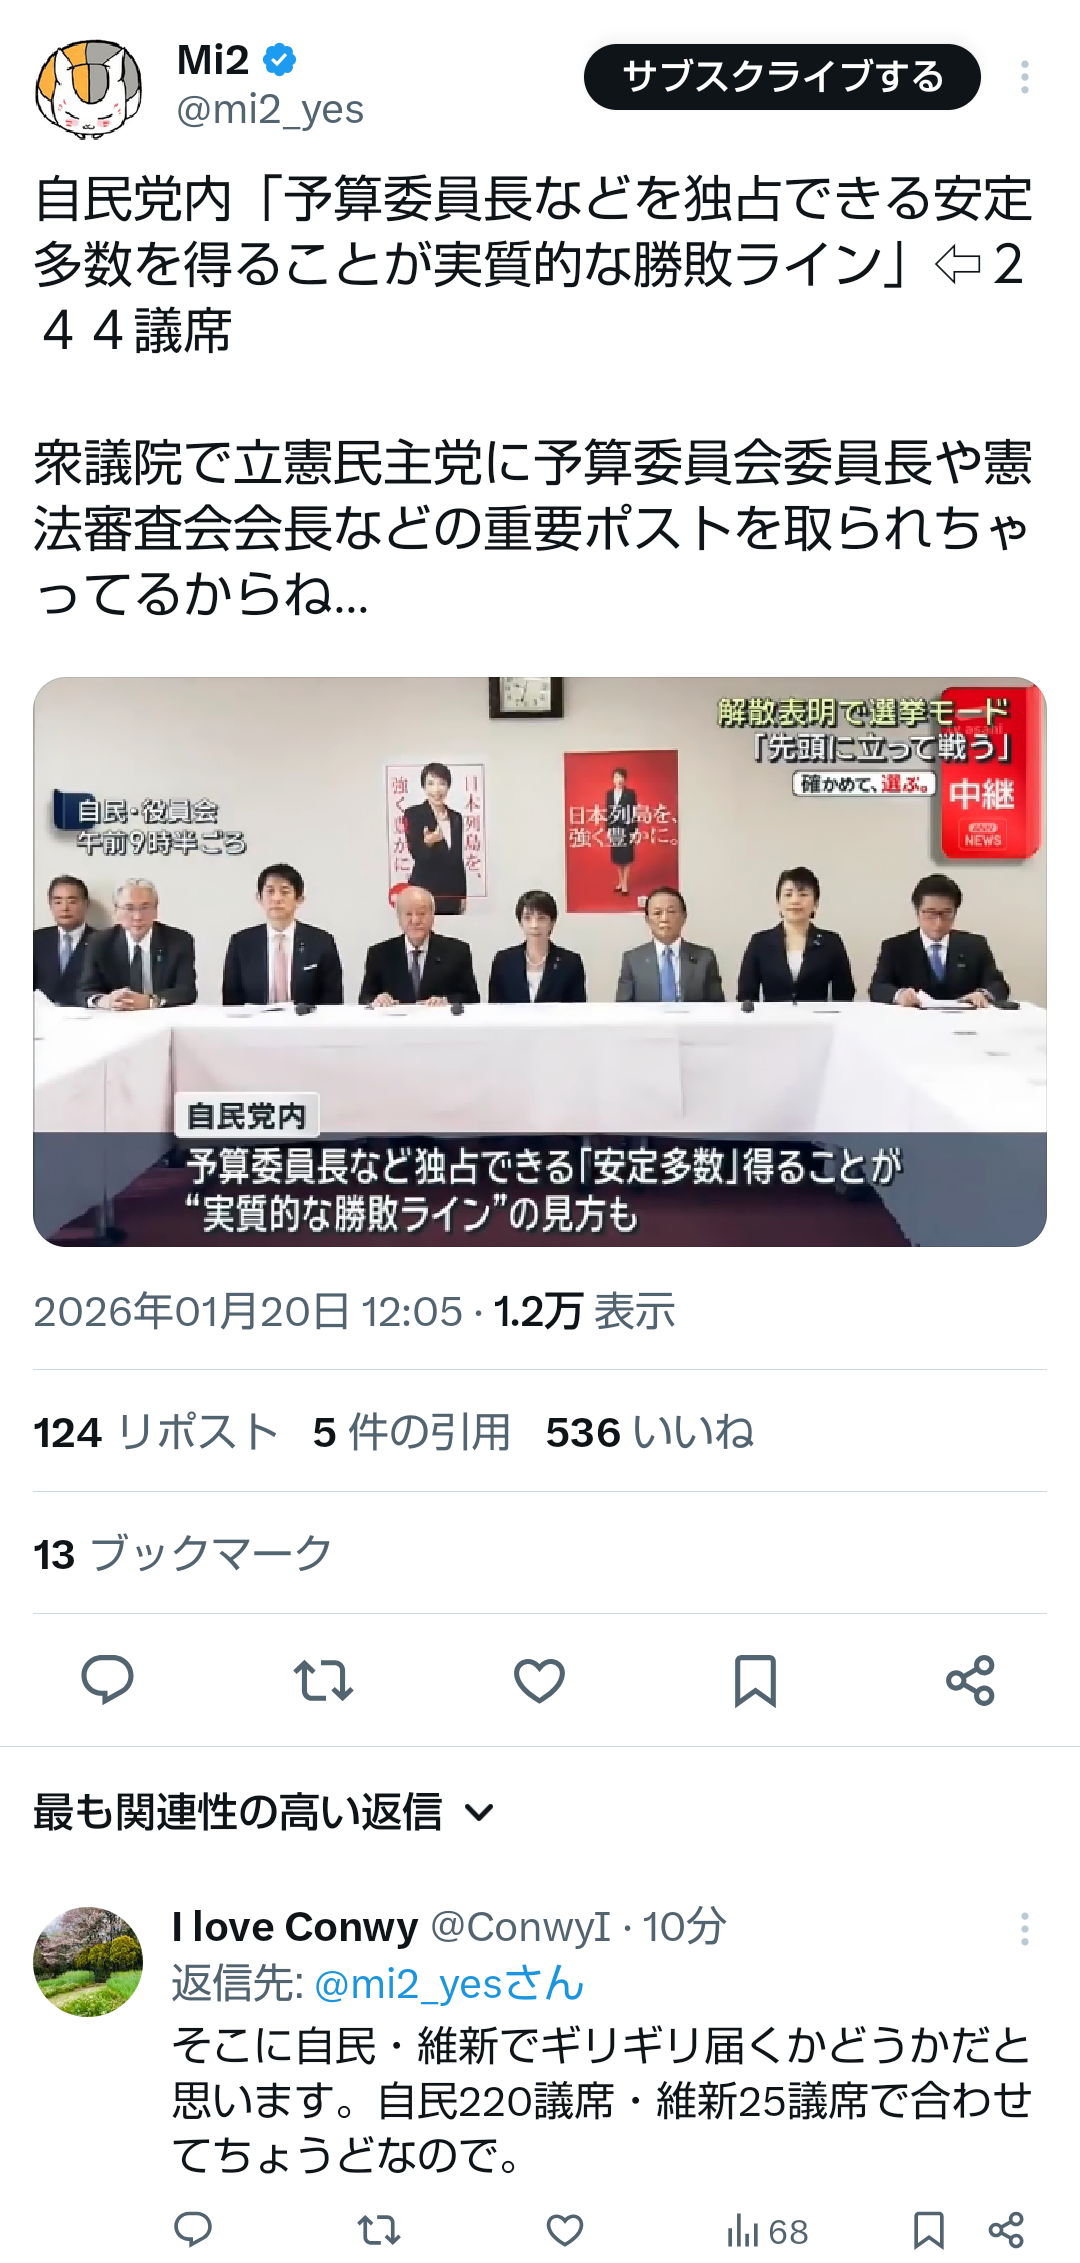View the 5 件の引用 quotes list
This screenshot has width=1080, height=2263.
[x=412, y=1432]
